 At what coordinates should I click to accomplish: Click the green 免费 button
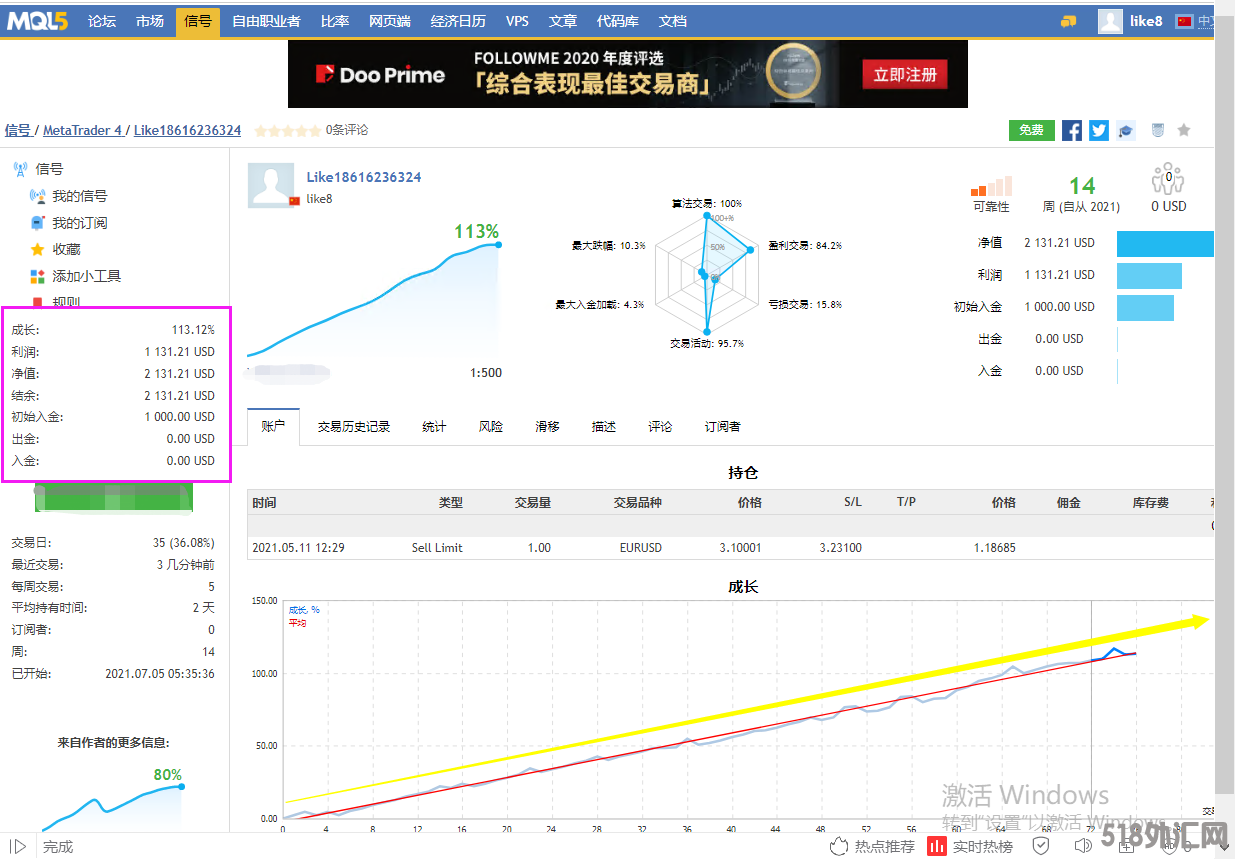click(1031, 130)
